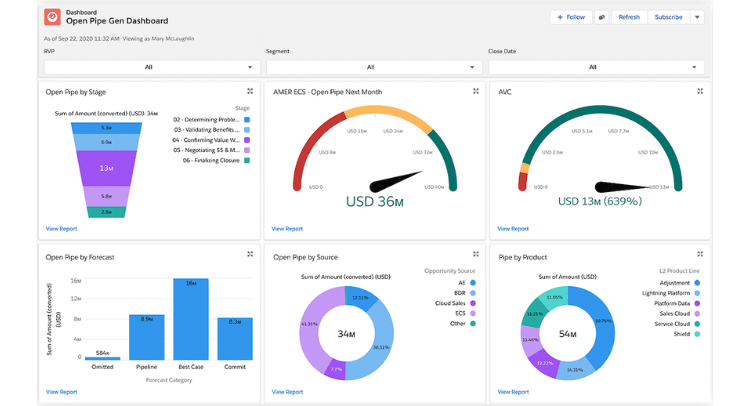Click the Service Cloud legend swatch
Screen dimensions: 750x406
(697, 324)
